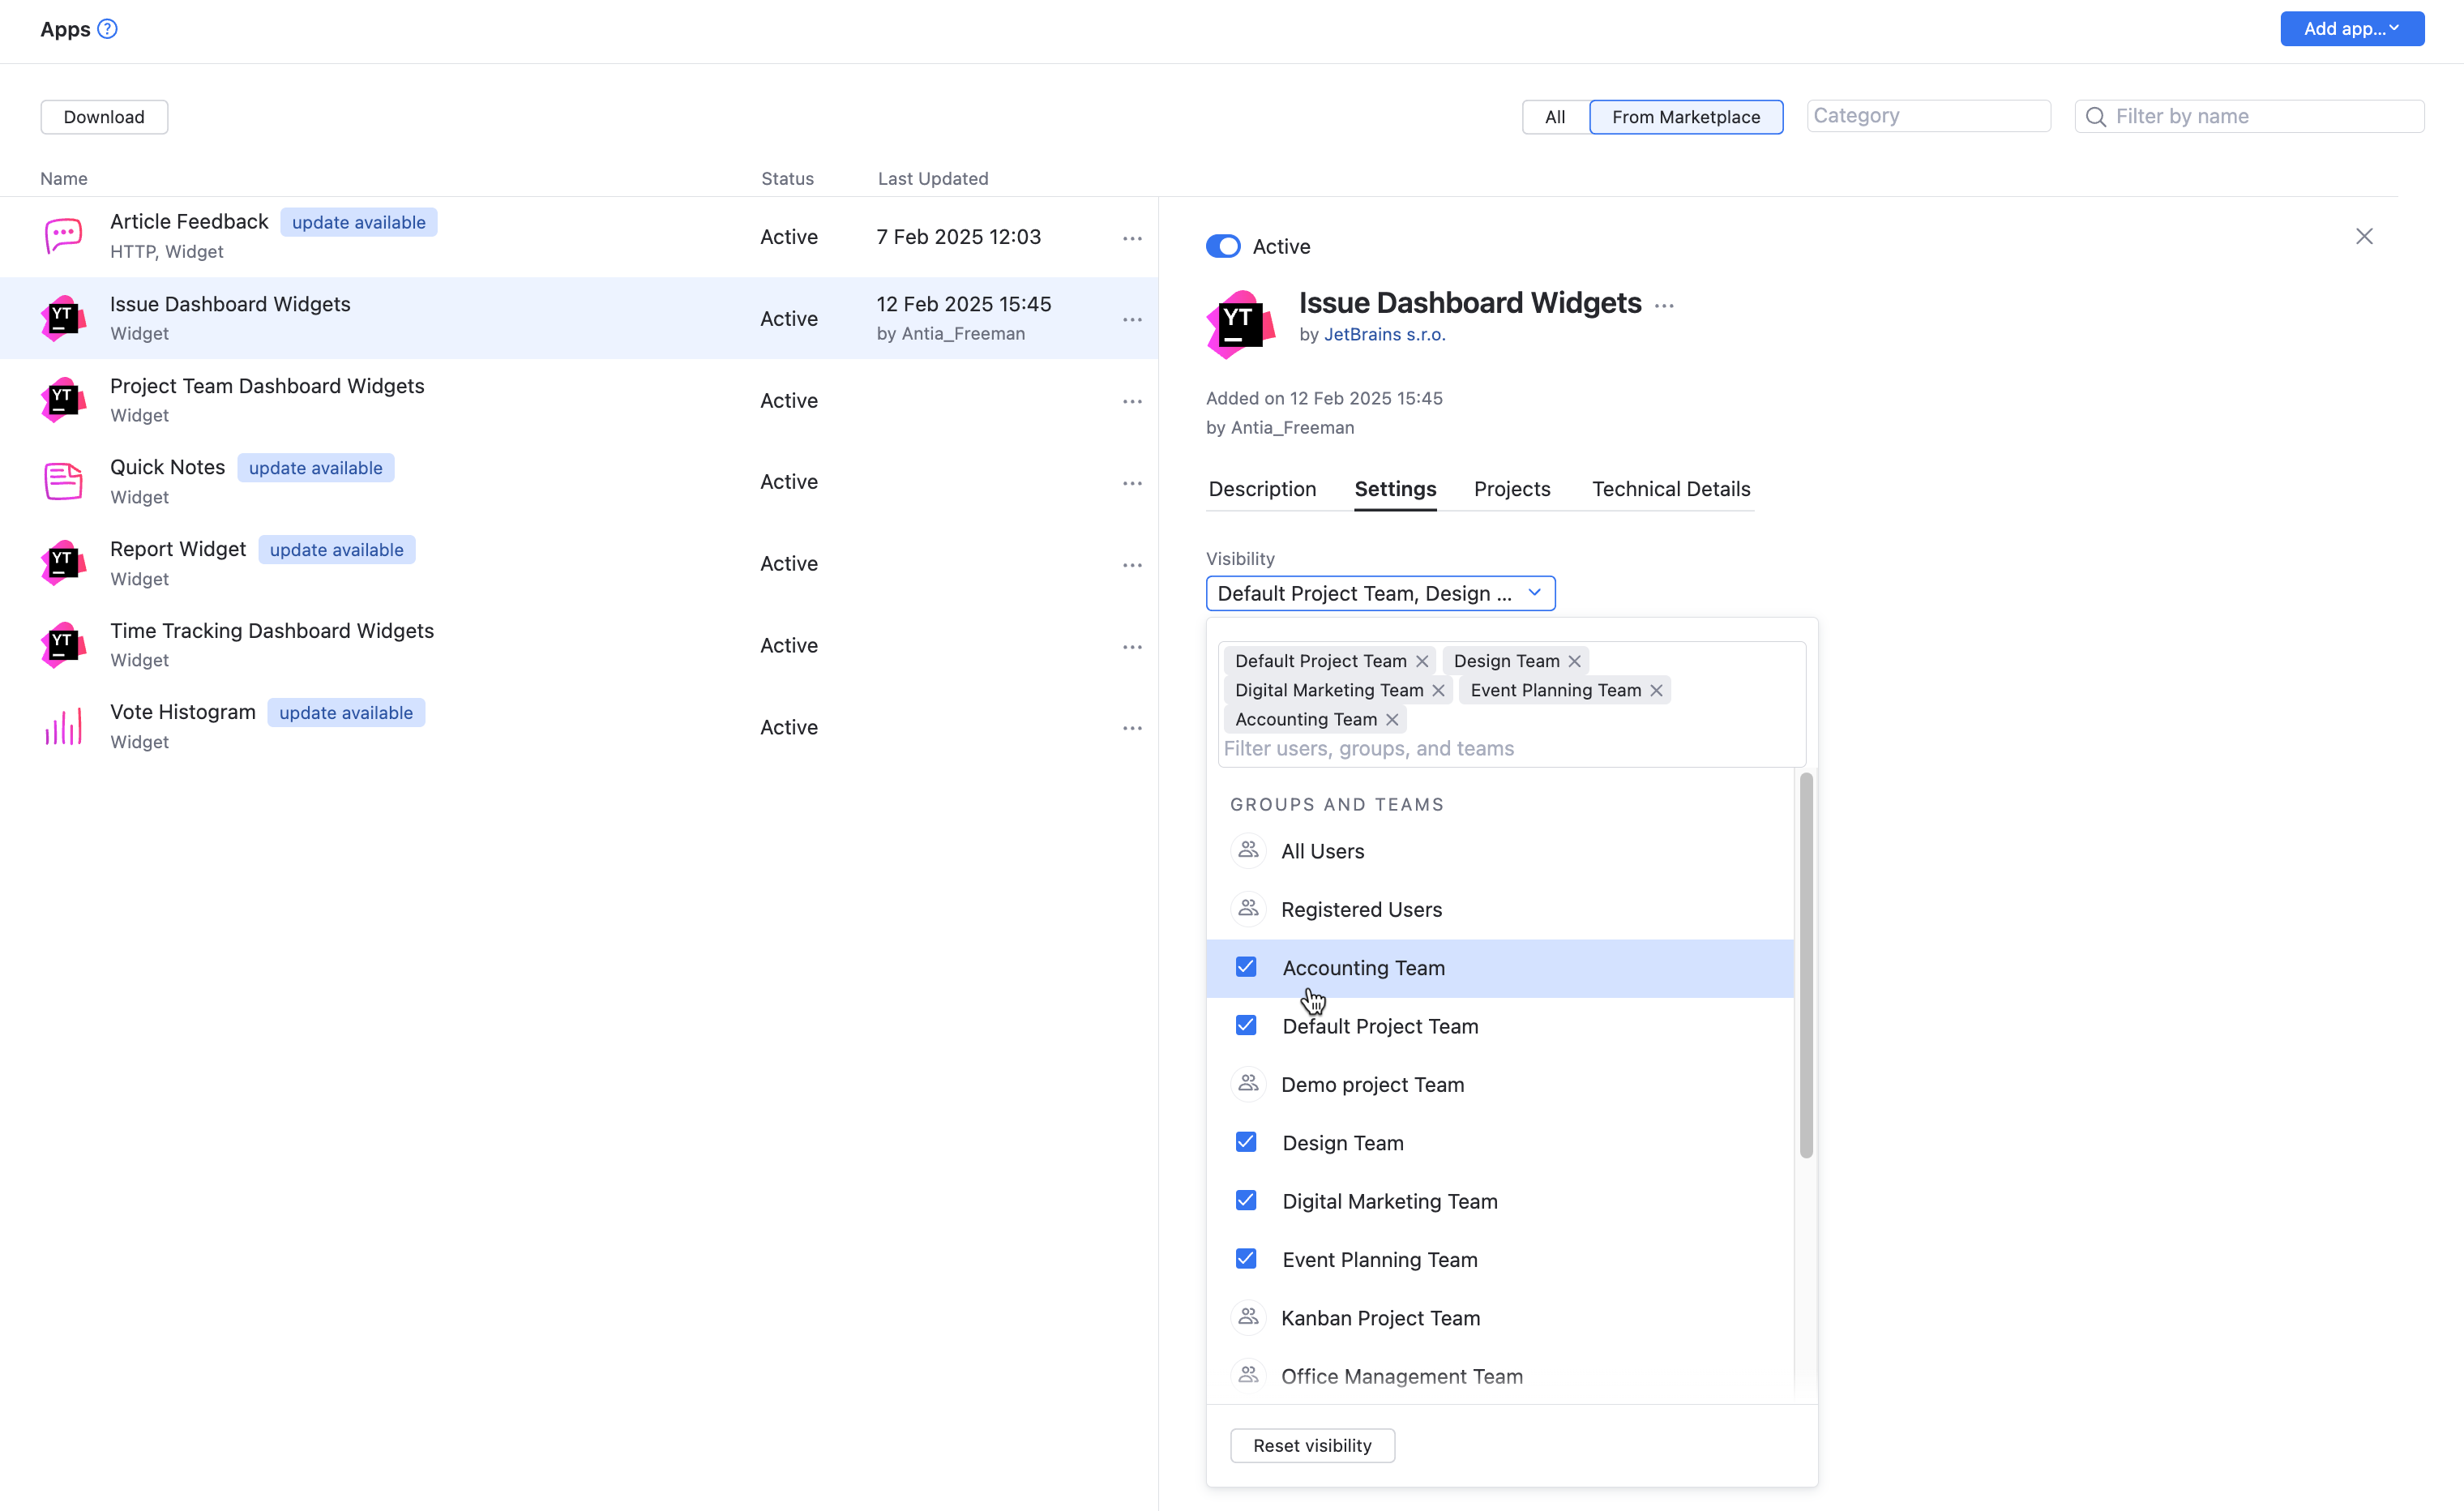Click the Vote Histogram chart icon
Image resolution: width=2464 pixels, height=1511 pixels.
[62, 726]
